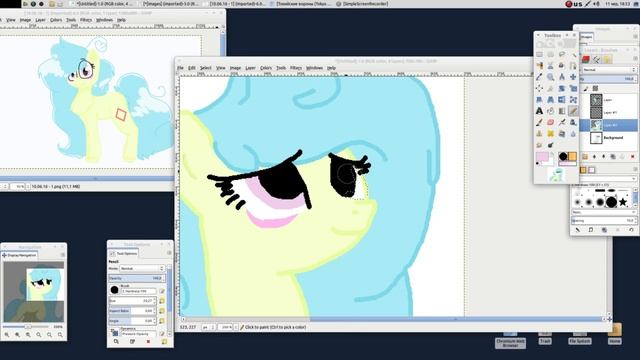Open Tool Options panel configuration menu
The height and width of the screenshot is (360, 640).
[169, 253]
